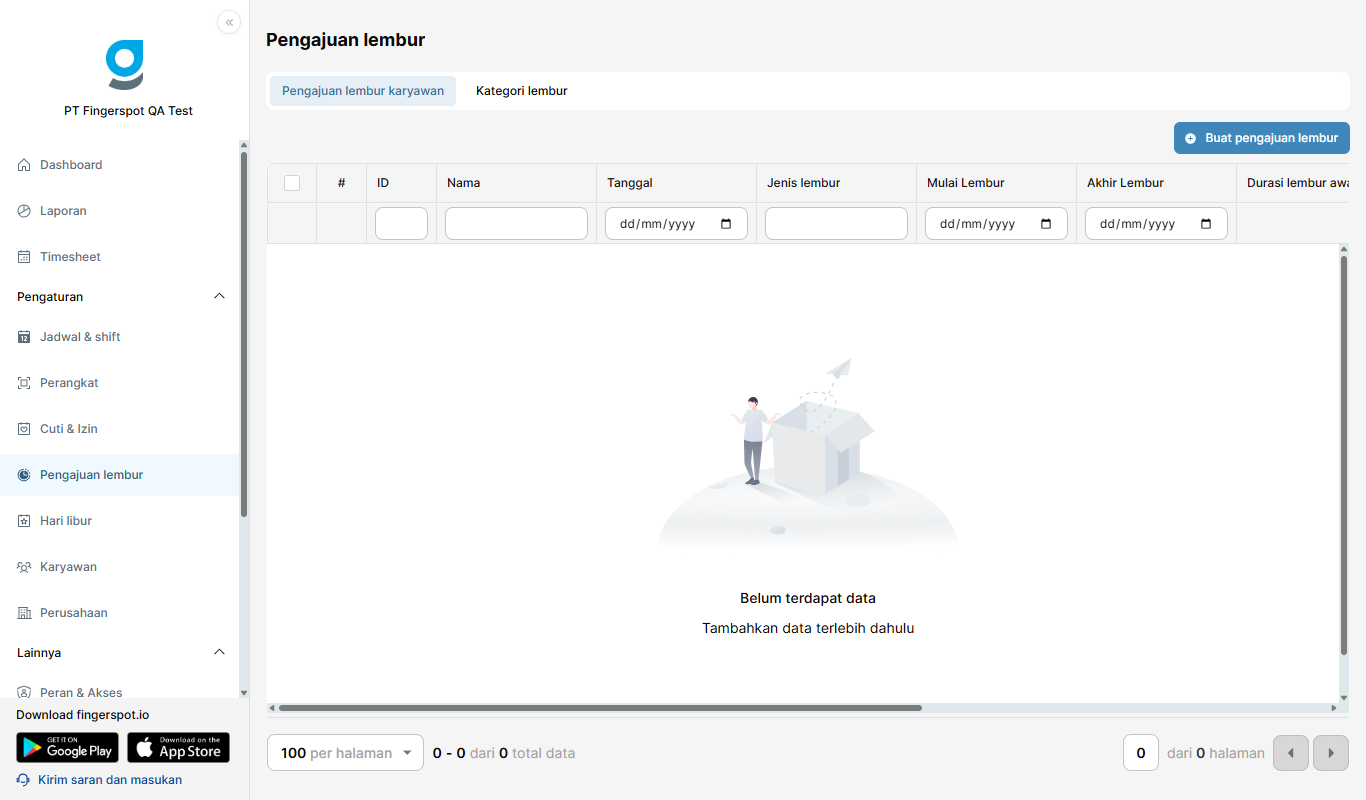Switch to Pengajuan lembur karyawan tab

[x=363, y=91]
